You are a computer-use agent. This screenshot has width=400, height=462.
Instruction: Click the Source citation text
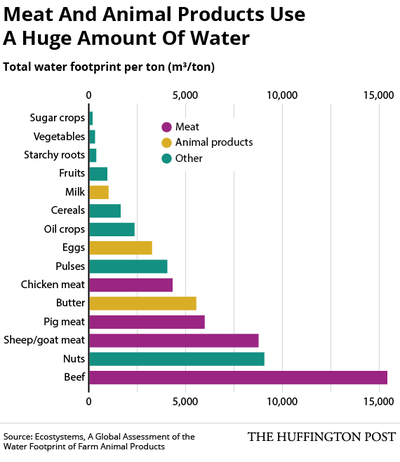pyautogui.click(x=99, y=441)
